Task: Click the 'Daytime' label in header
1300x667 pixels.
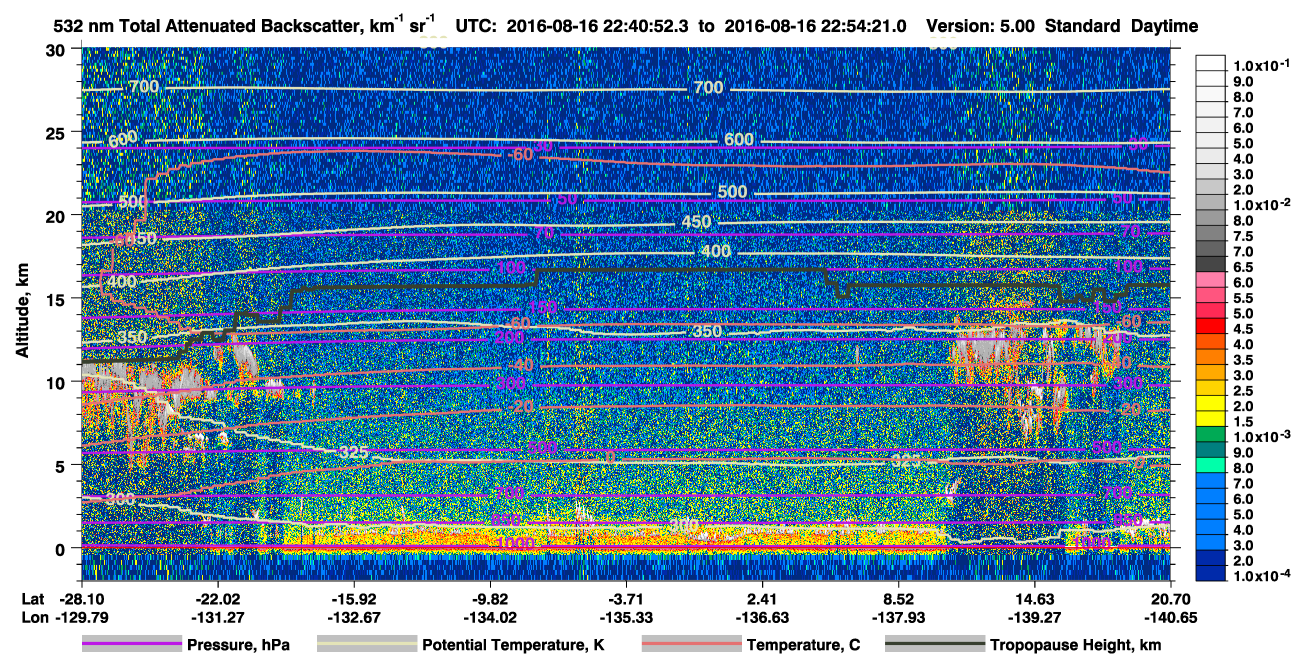Action: coord(1164,27)
